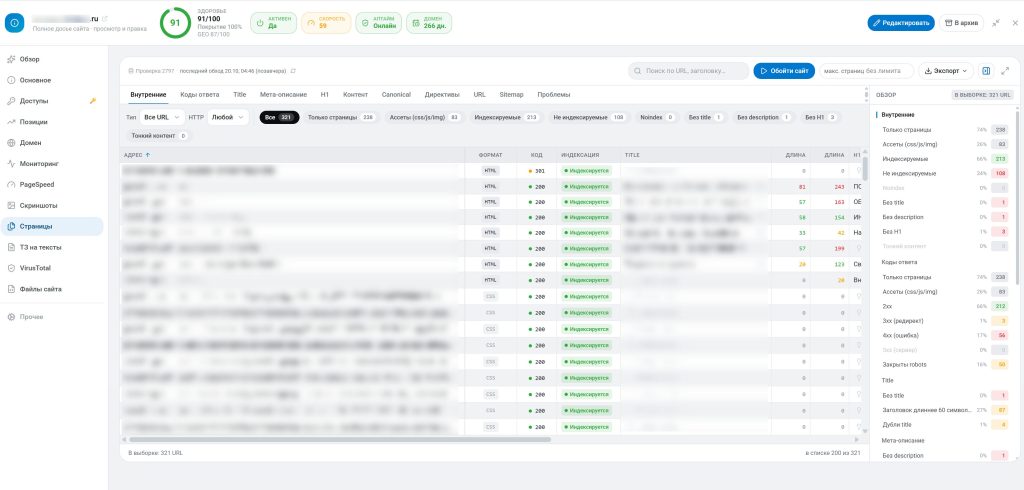
Task: Click the magnifier icon in search field
Action: pos(637,71)
